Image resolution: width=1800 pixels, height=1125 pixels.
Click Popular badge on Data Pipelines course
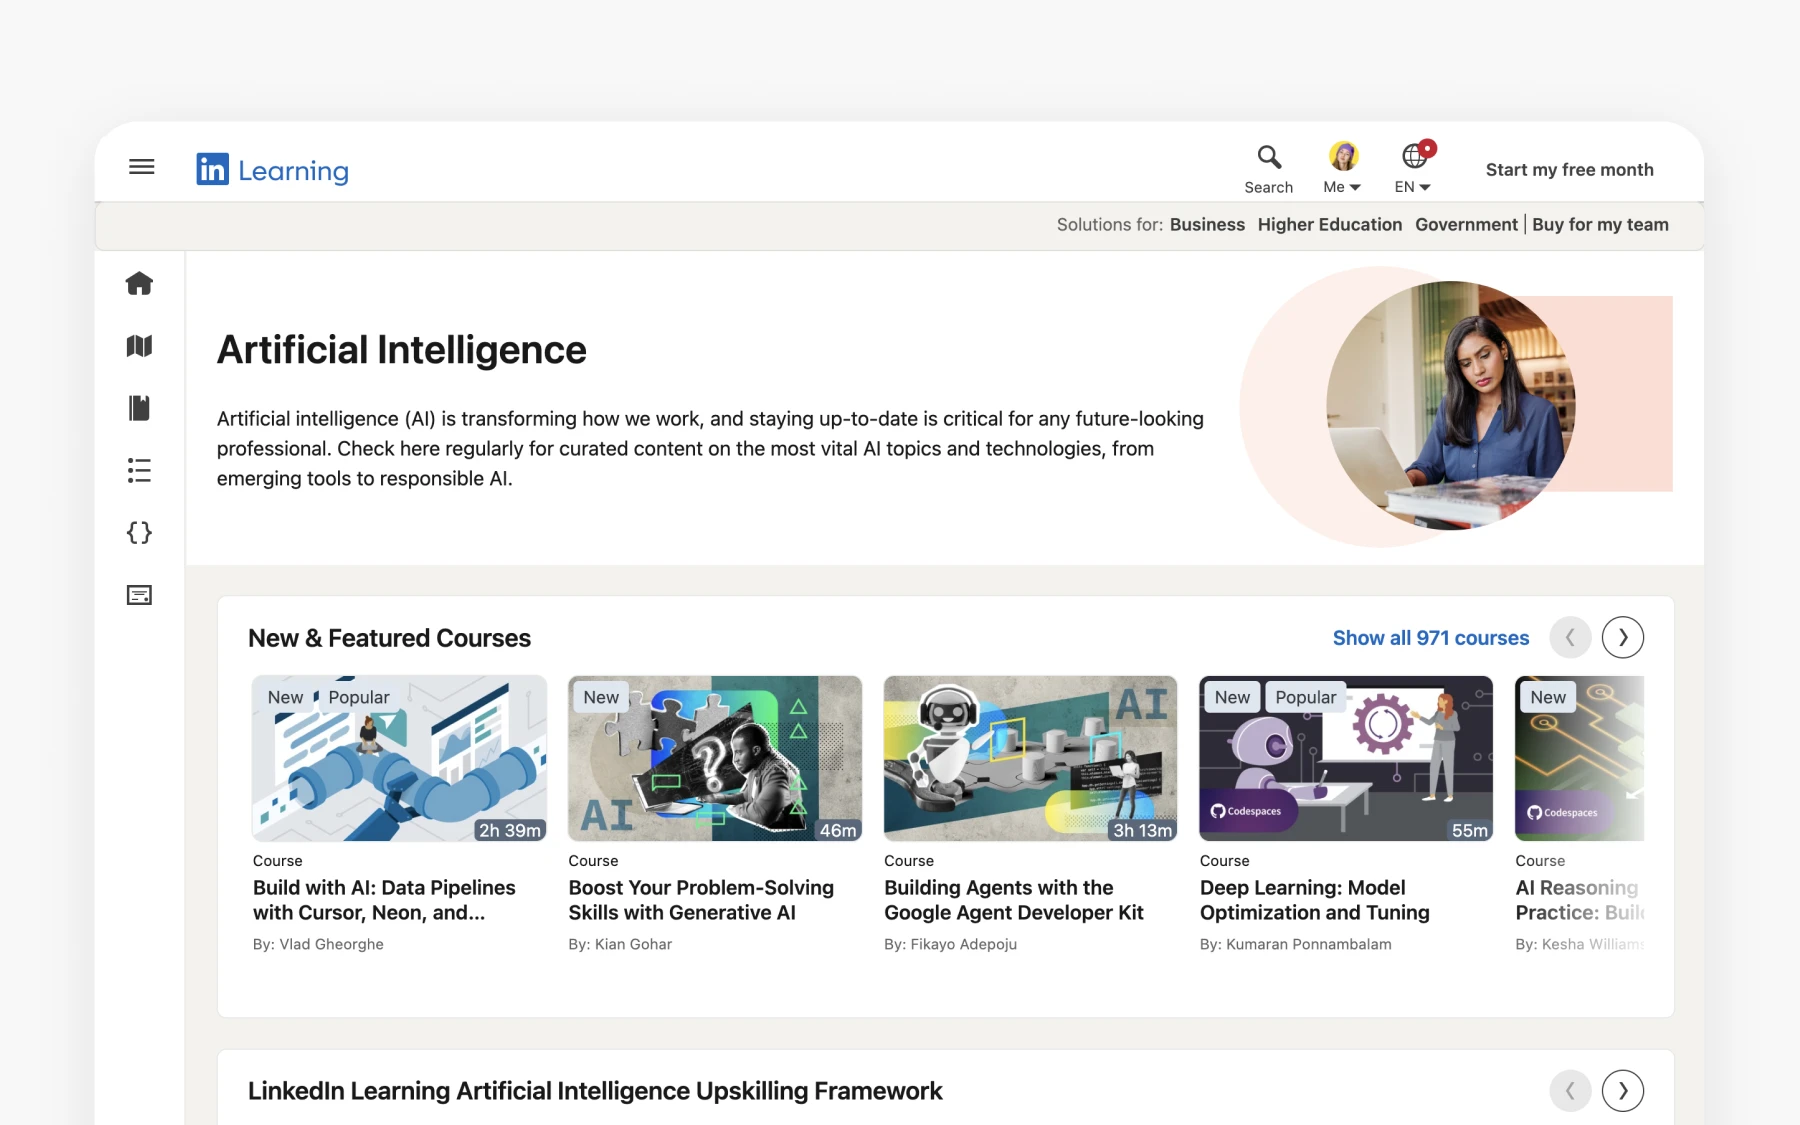(359, 697)
